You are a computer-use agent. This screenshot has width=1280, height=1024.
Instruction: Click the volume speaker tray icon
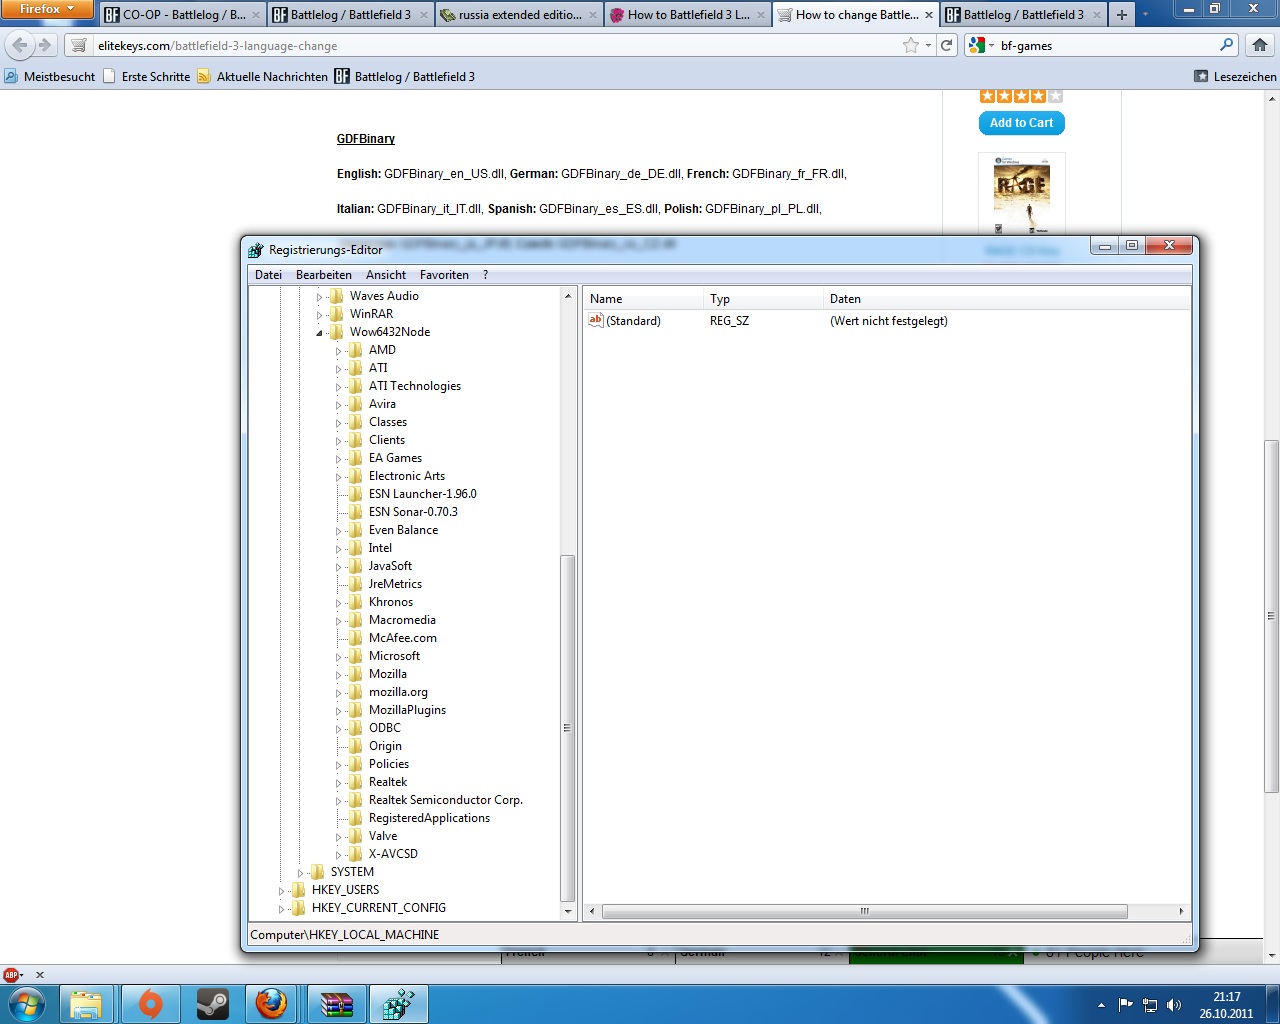click(x=1173, y=1005)
